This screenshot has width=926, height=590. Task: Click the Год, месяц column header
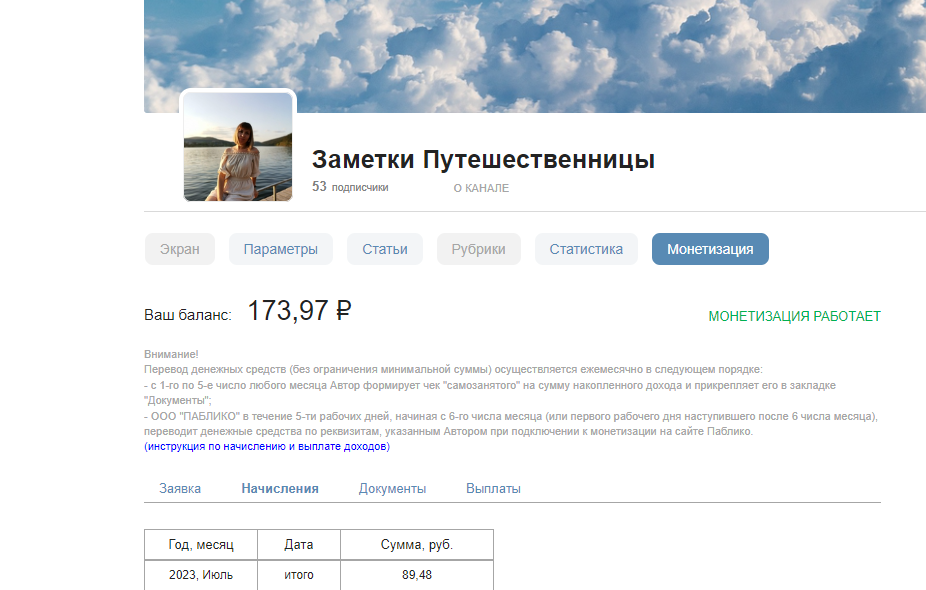pyautogui.click(x=201, y=545)
